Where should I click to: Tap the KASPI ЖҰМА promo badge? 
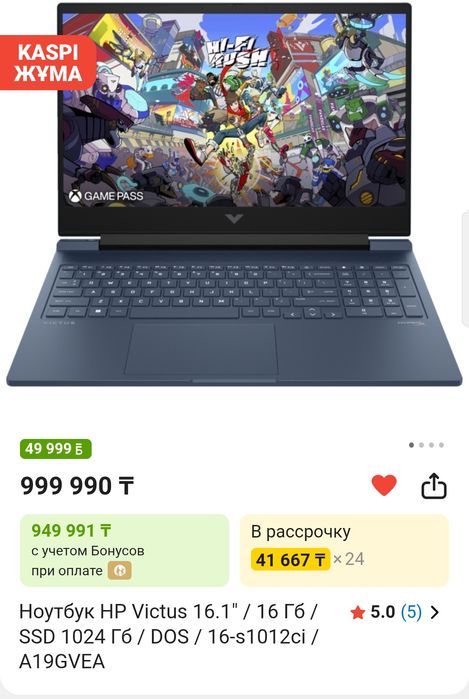(x=48, y=63)
